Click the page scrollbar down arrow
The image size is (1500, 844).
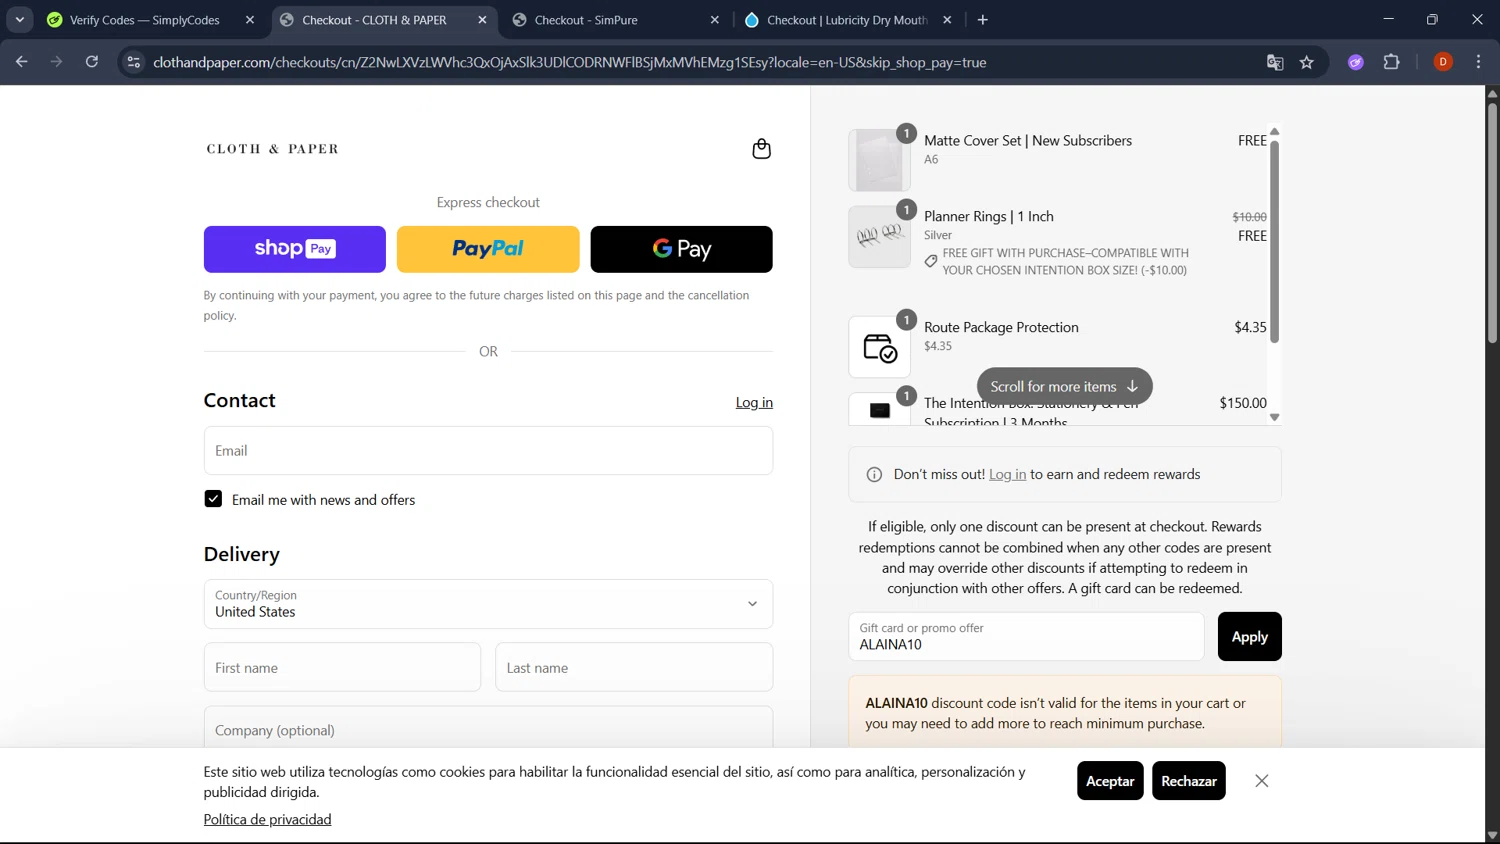tap(1492, 835)
